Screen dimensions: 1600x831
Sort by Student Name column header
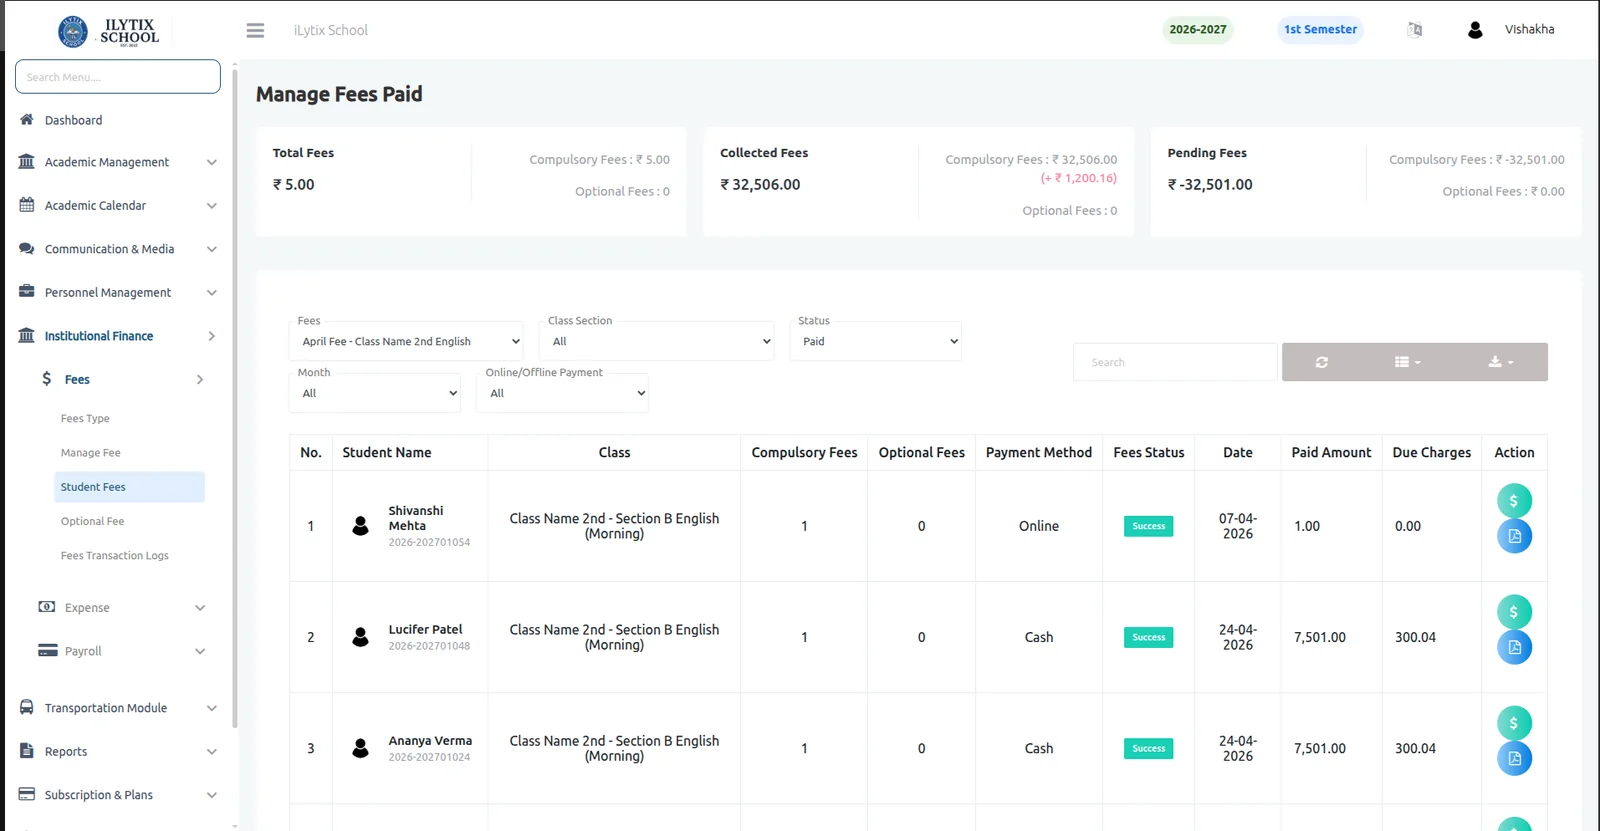pos(387,453)
